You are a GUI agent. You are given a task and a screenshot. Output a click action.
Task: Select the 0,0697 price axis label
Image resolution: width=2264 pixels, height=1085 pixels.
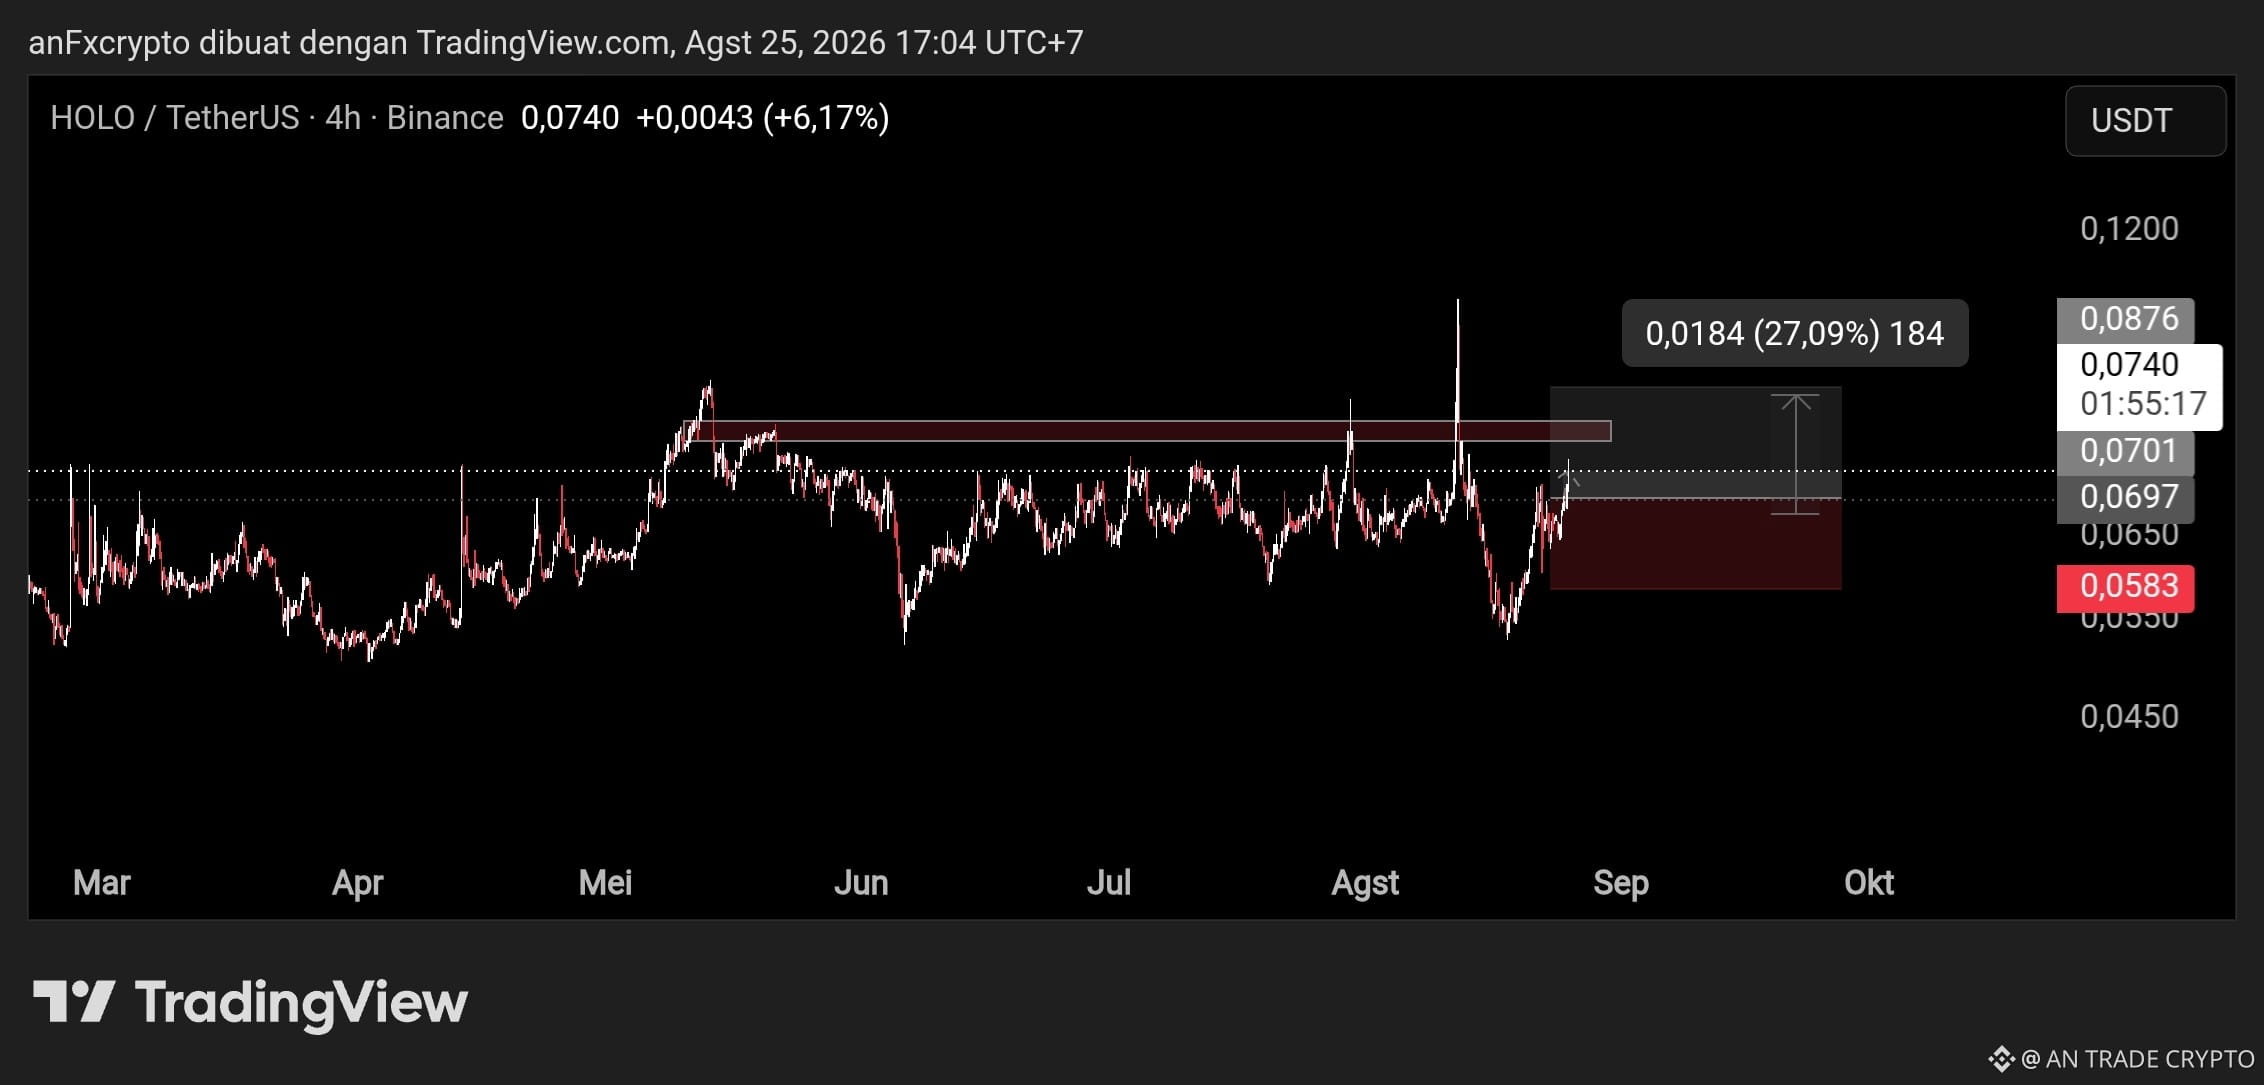point(2126,497)
